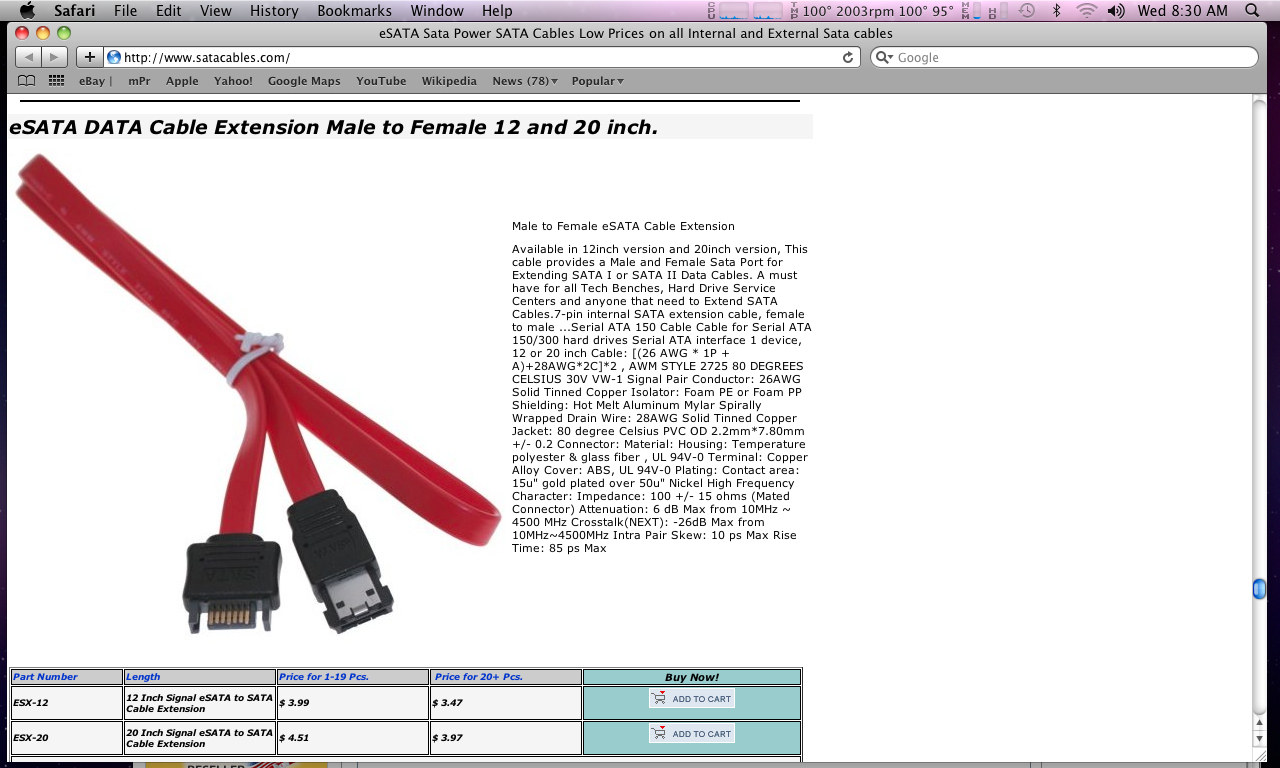Viewport: 1280px width, 768px height.
Task: Click the scrollbar down arrow
Action: (1259, 739)
